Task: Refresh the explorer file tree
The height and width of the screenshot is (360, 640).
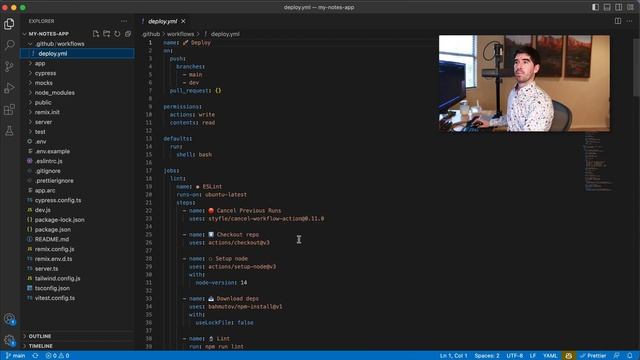Action: click(117, 34)
